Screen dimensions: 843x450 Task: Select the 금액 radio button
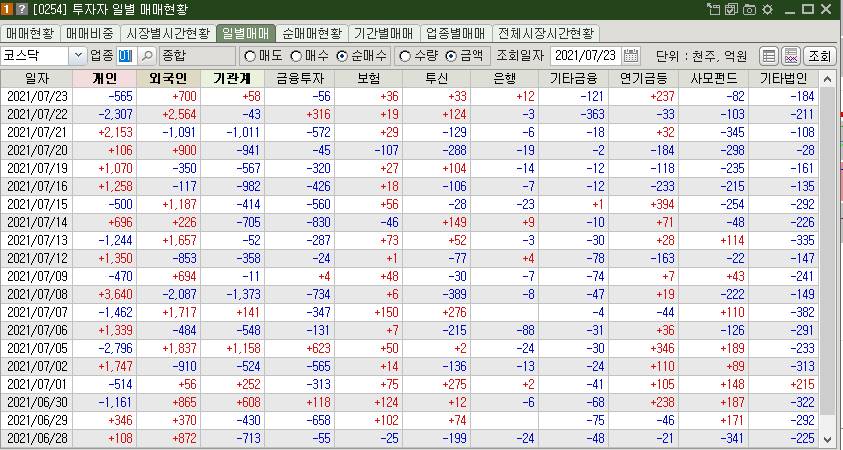click(x=451, y=56)
